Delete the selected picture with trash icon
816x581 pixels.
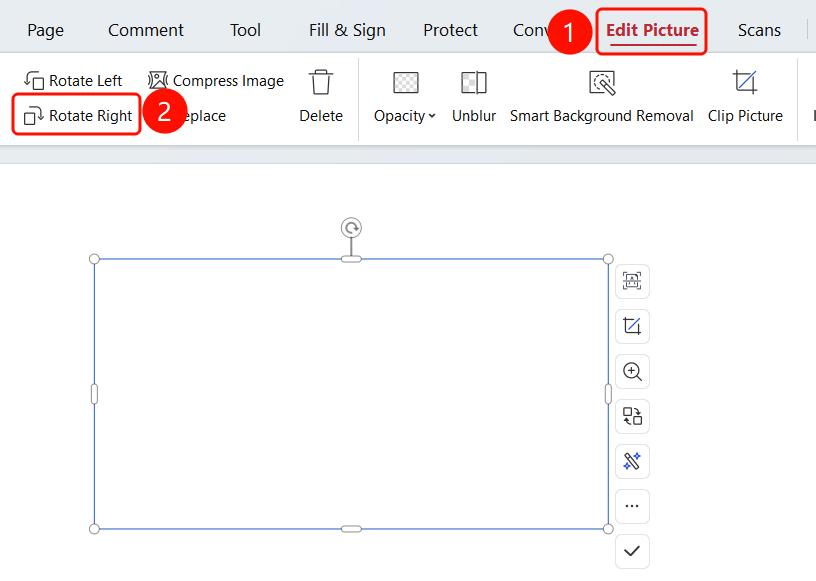[x=321, y=97]
